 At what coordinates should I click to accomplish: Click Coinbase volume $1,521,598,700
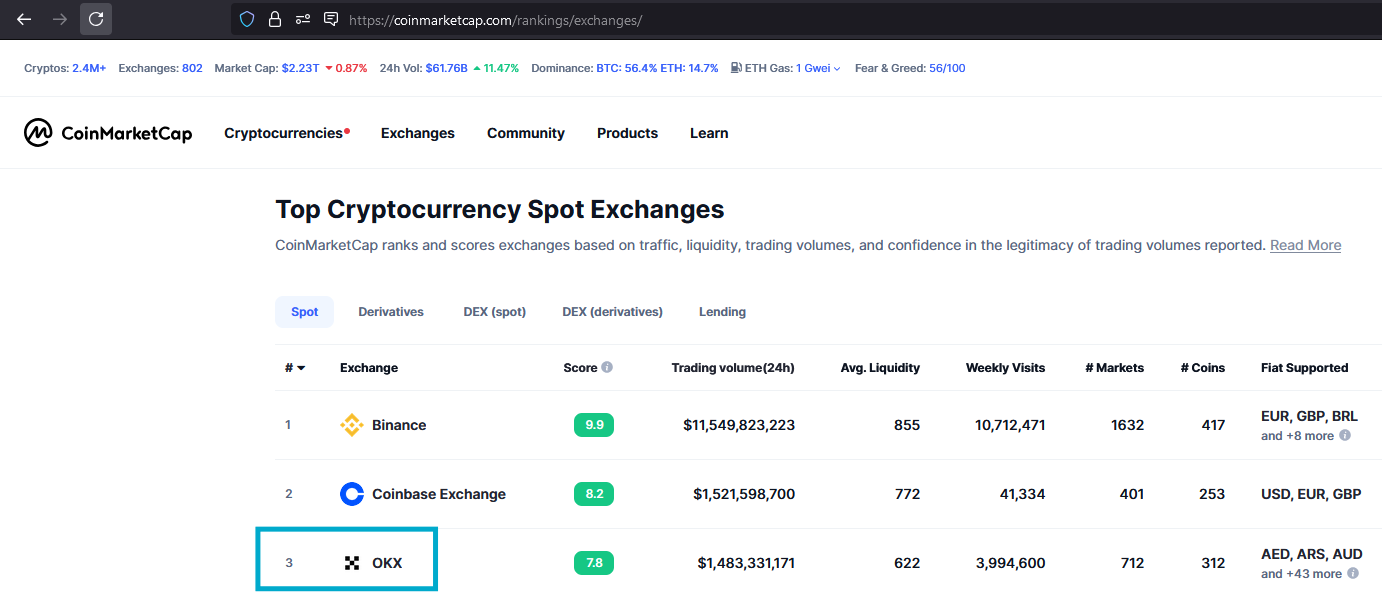pyautogui.click(x=744, y=494)
